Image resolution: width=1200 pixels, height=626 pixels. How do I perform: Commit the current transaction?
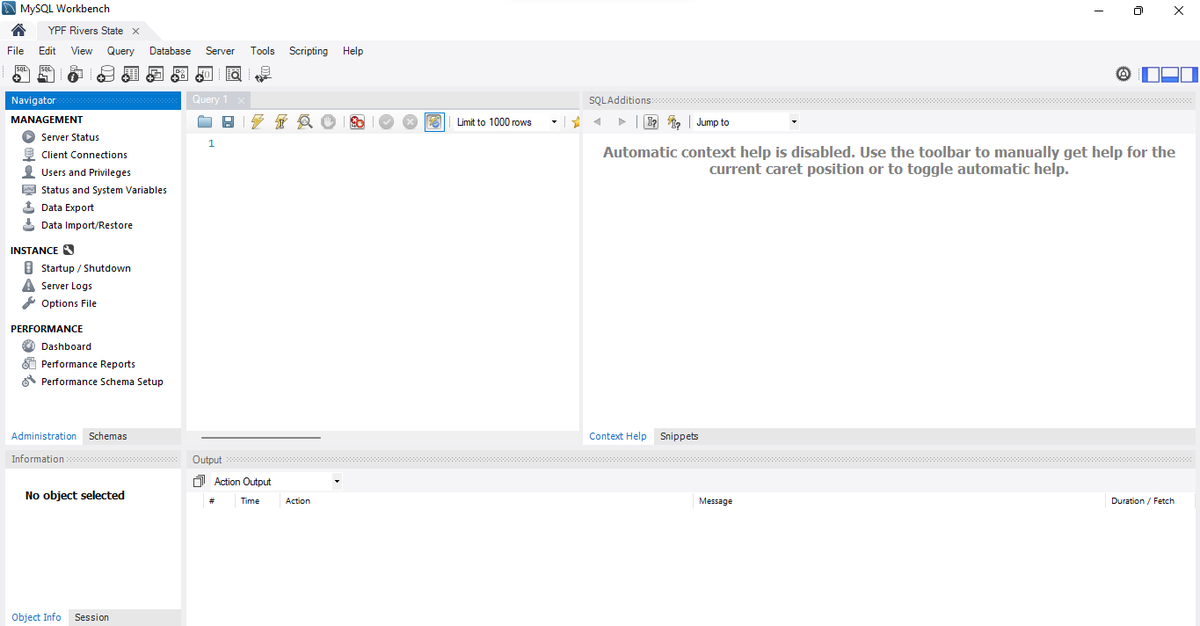pos(386,122)
